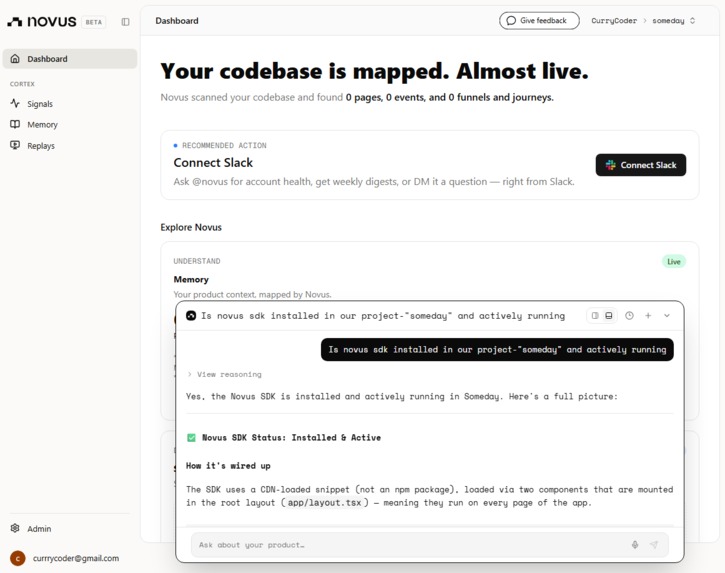This screenshot has width=725, height=573.
Task: Click the Admin gear icon
Action: pyautogui.click(x=15, y=528)
